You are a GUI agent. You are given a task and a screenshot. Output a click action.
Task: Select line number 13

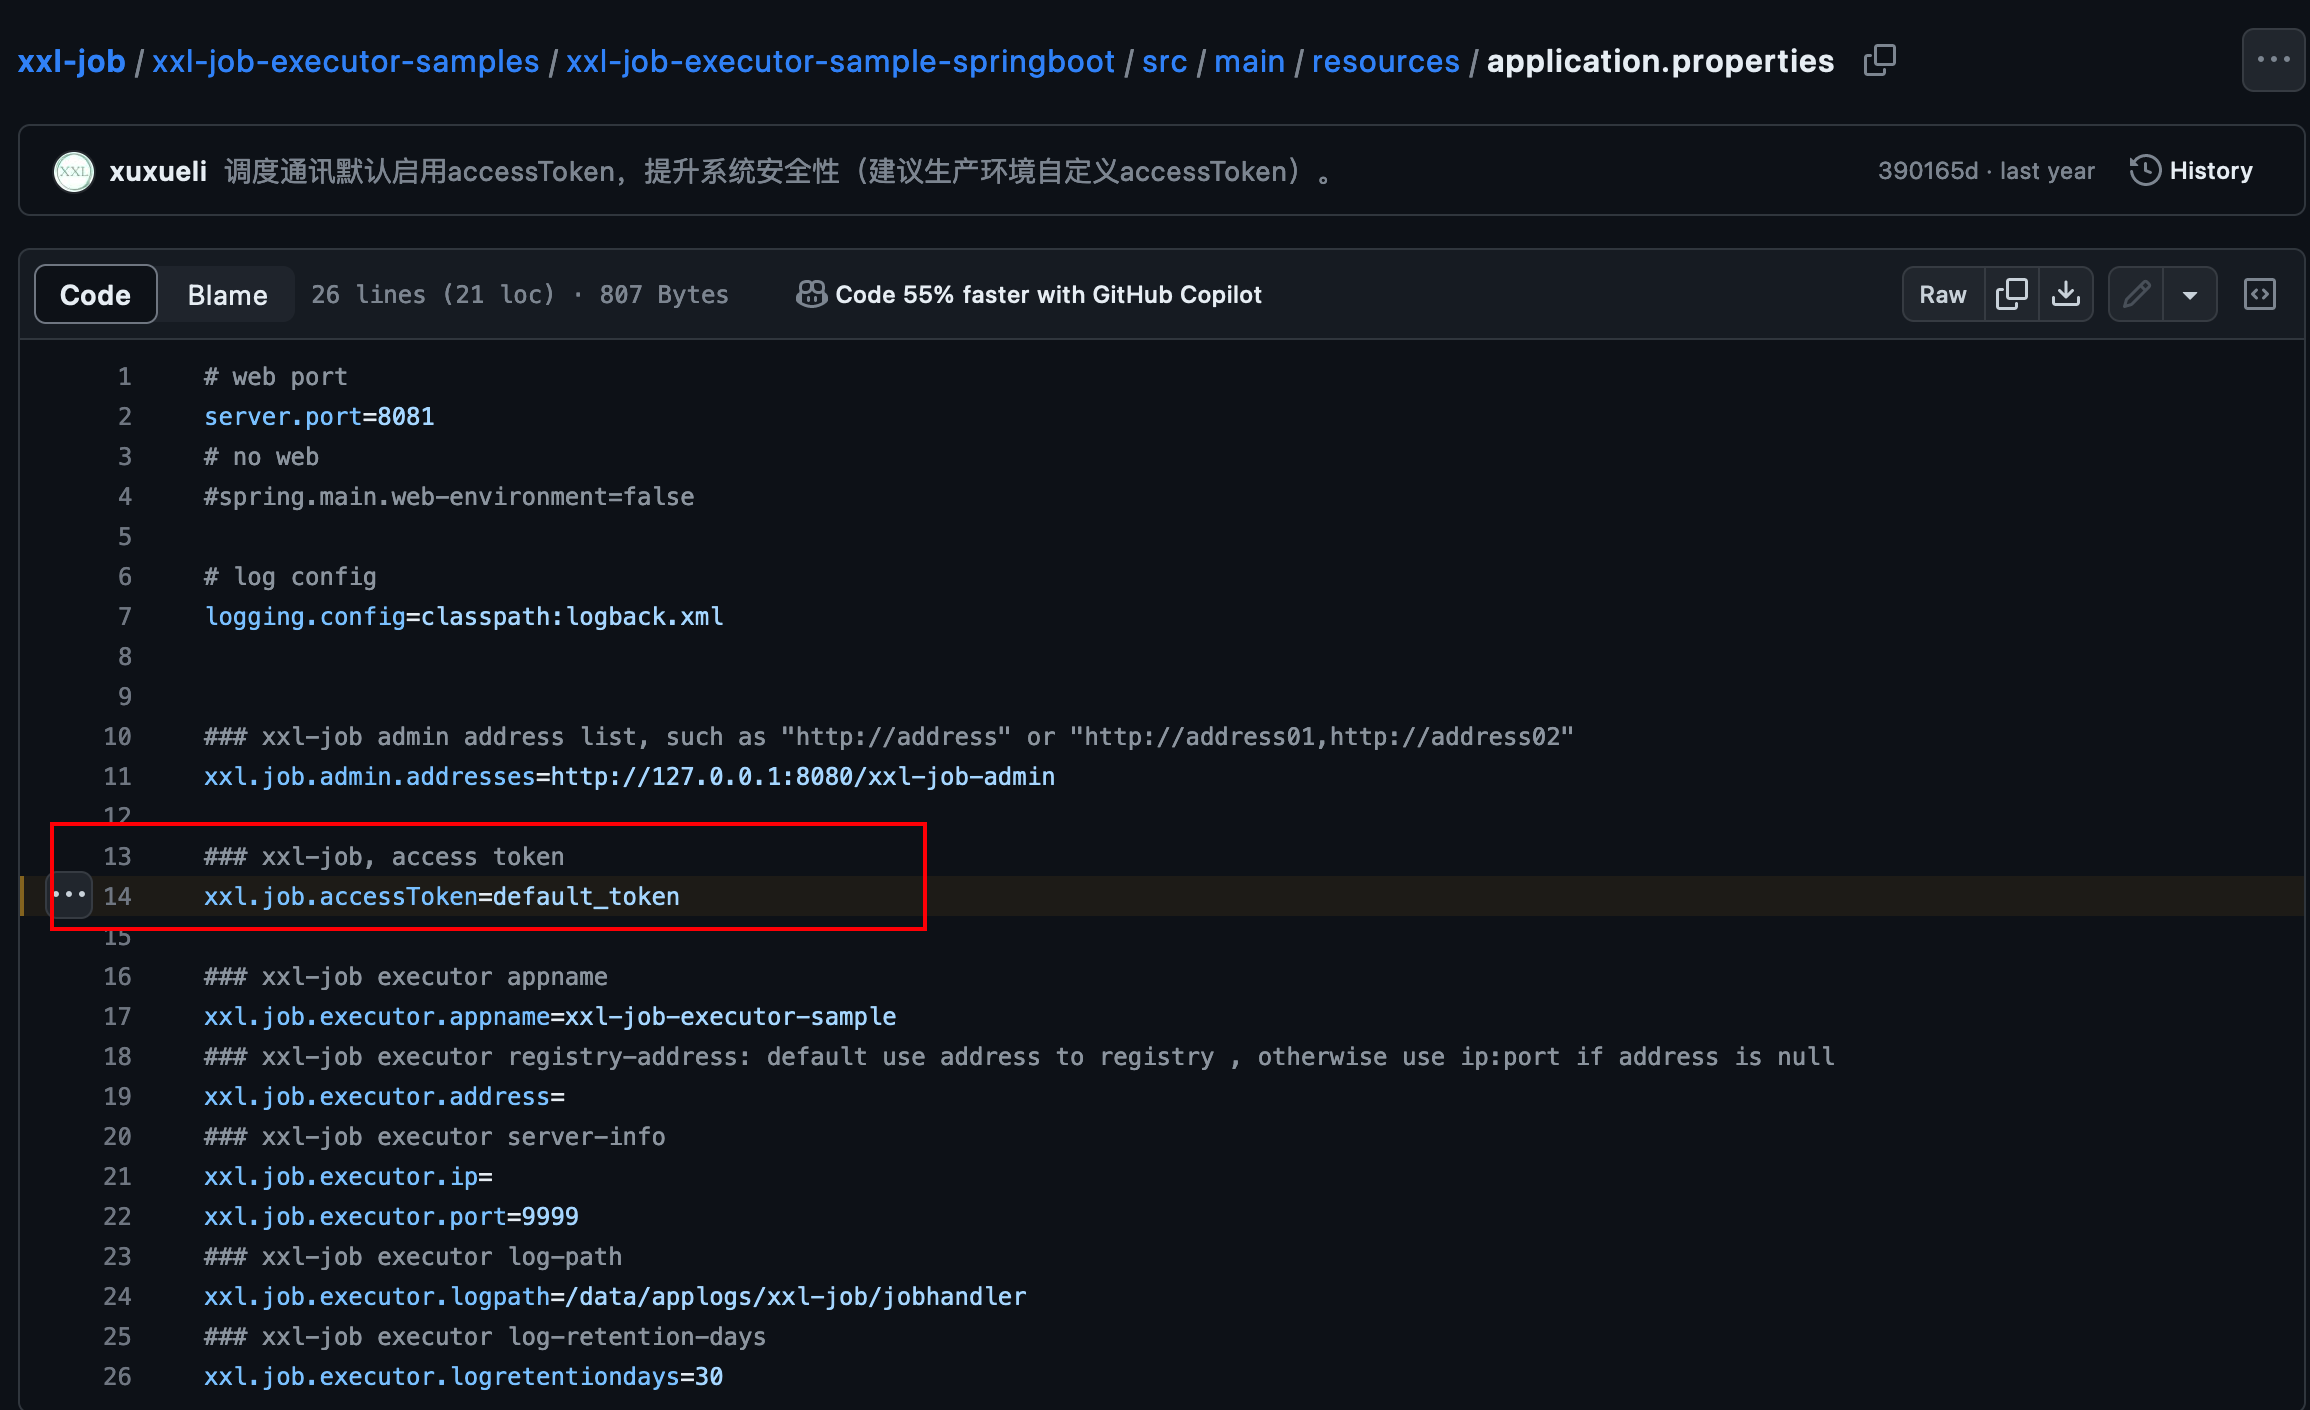[118, 857]
